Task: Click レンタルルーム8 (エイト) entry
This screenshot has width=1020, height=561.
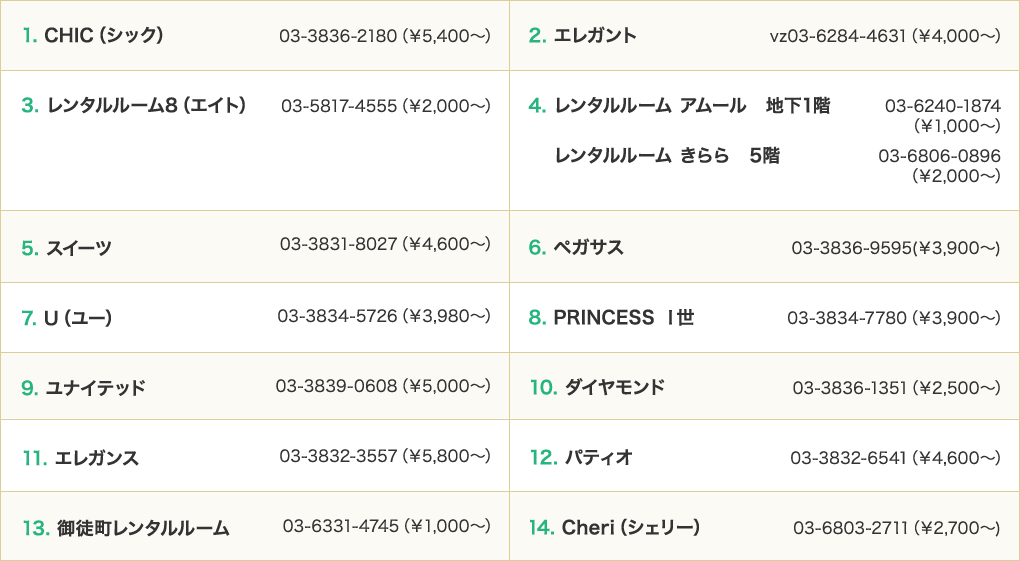Action: (x=146, y=105)
